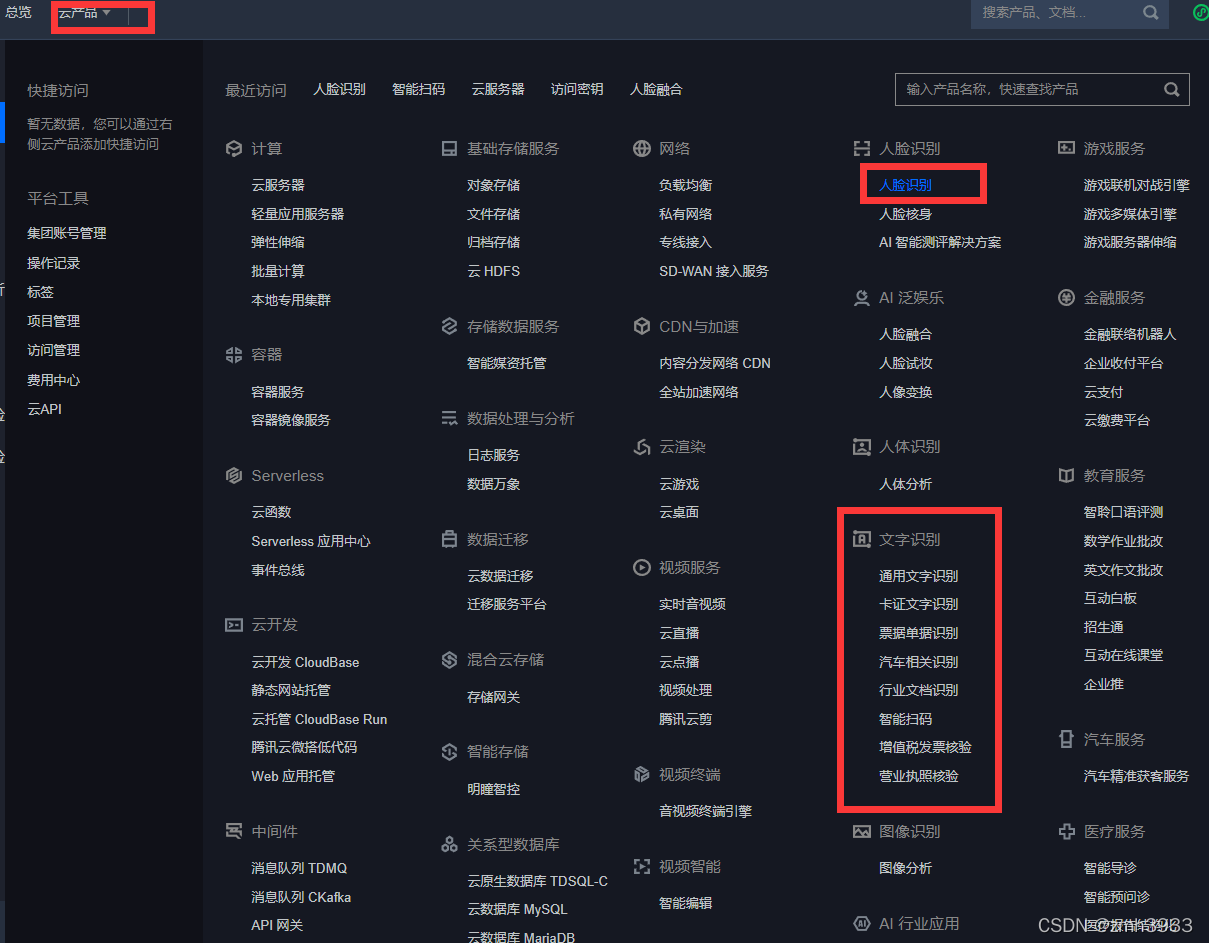Open 轻量应用服务器 under 计算
Image resolution: width=1209 pixels, height=943 pixels.
(x=298, y=214)
